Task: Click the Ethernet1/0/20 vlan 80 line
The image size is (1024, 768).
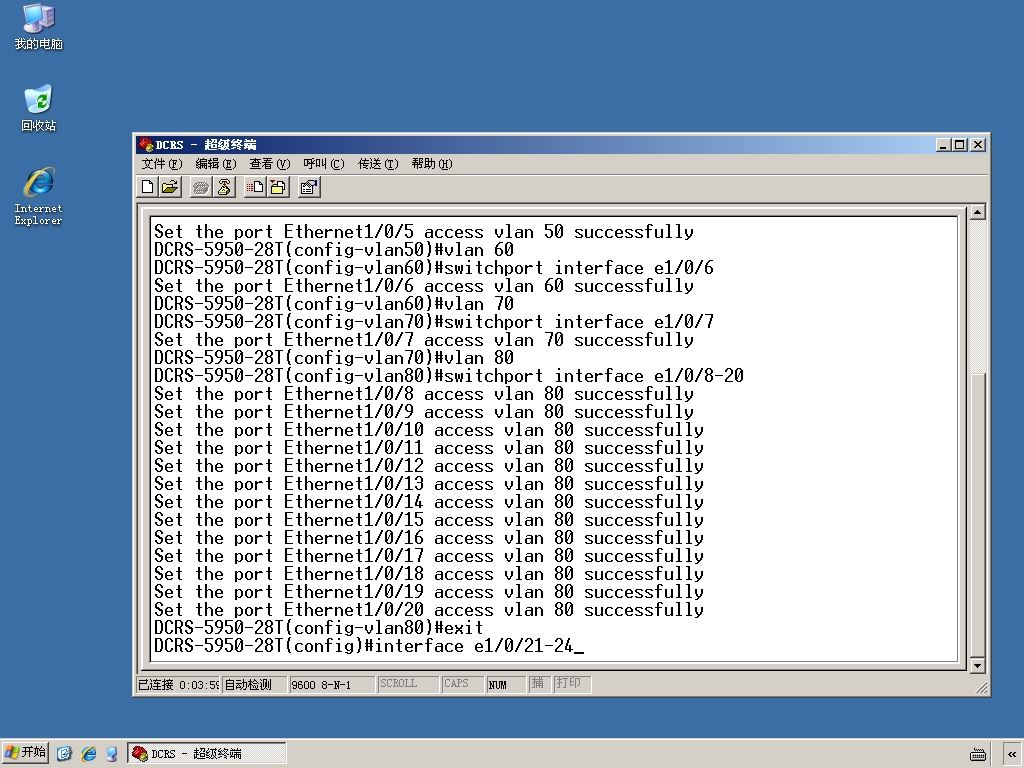Action: (x=429, y=610)
